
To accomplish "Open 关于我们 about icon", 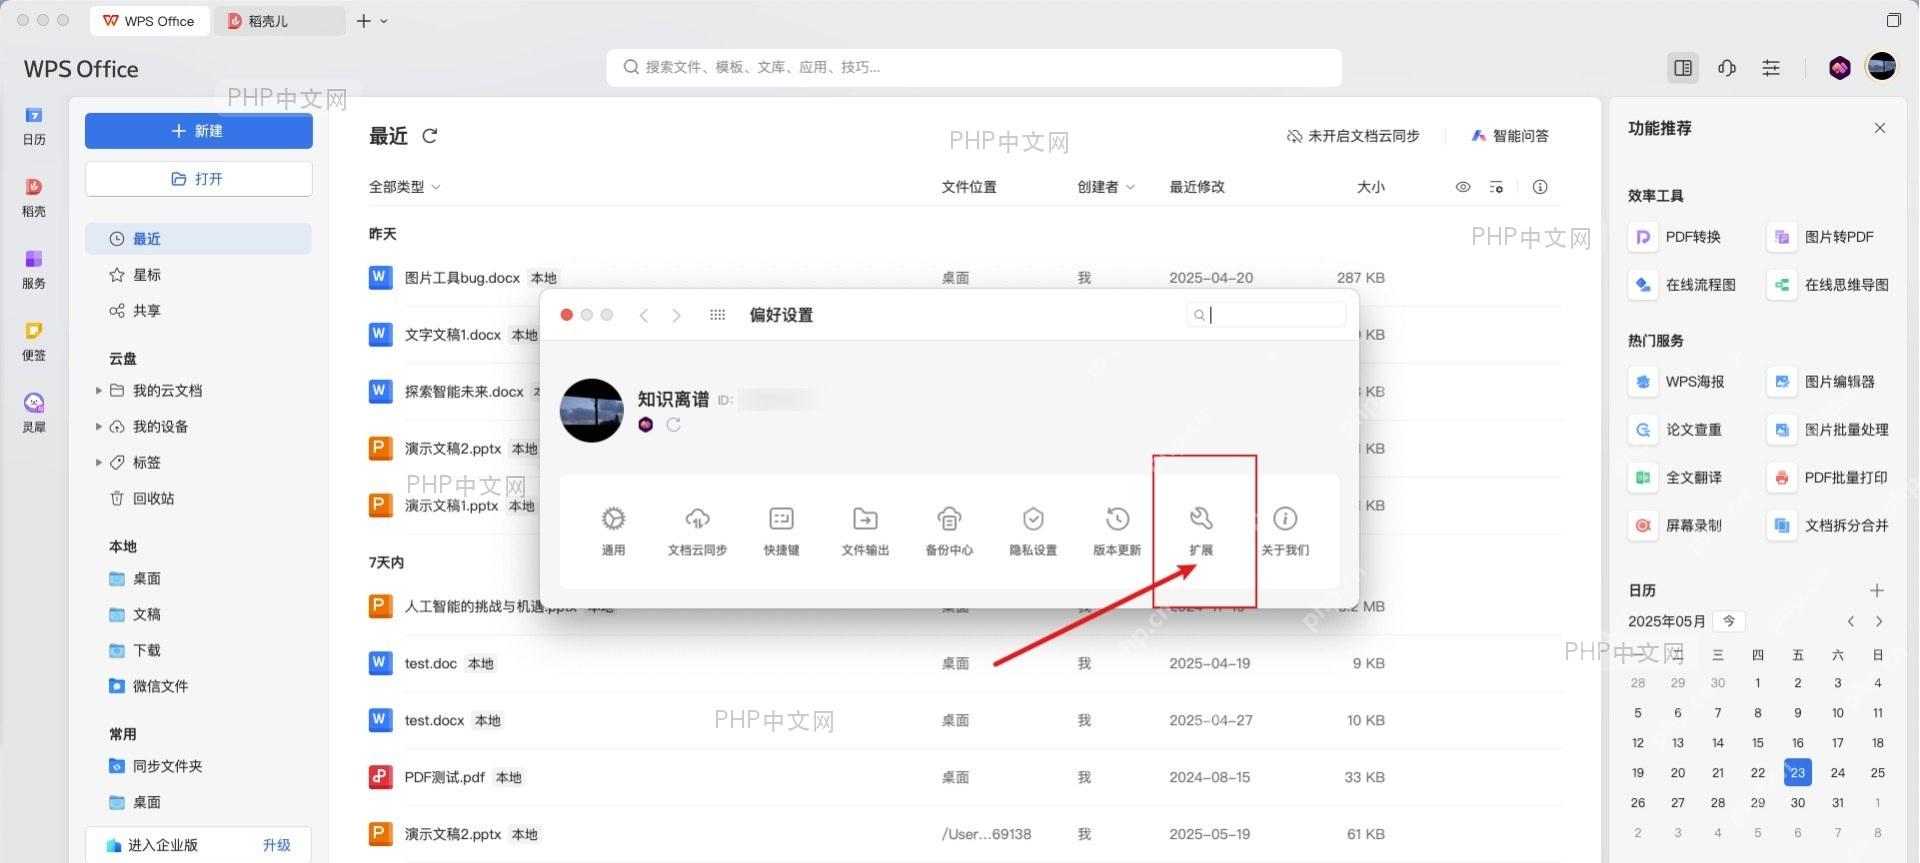I will click(x=1285, y=530).
